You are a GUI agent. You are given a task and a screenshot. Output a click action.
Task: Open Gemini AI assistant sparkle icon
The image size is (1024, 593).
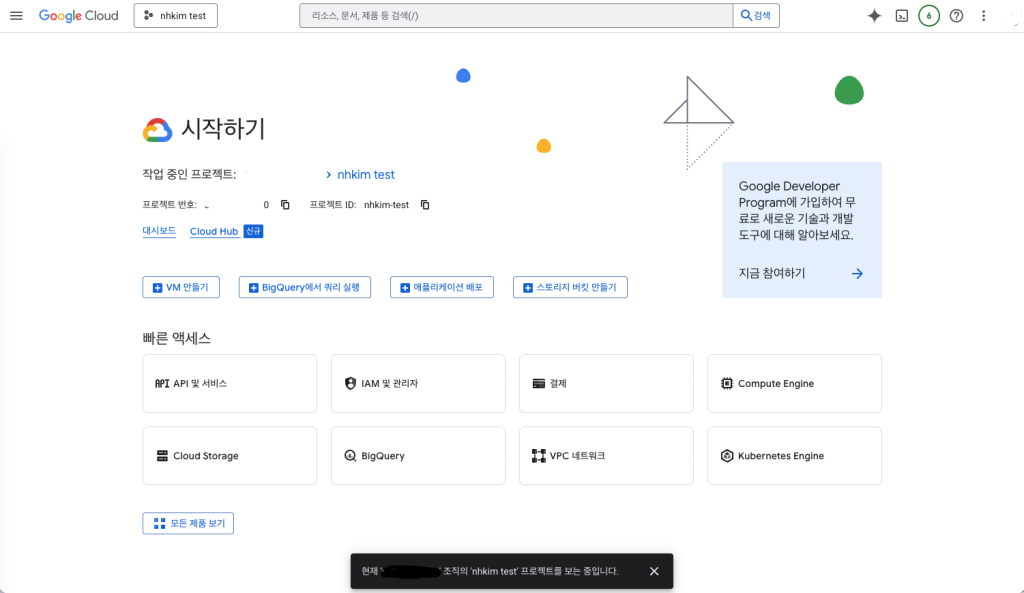(874, 16)
